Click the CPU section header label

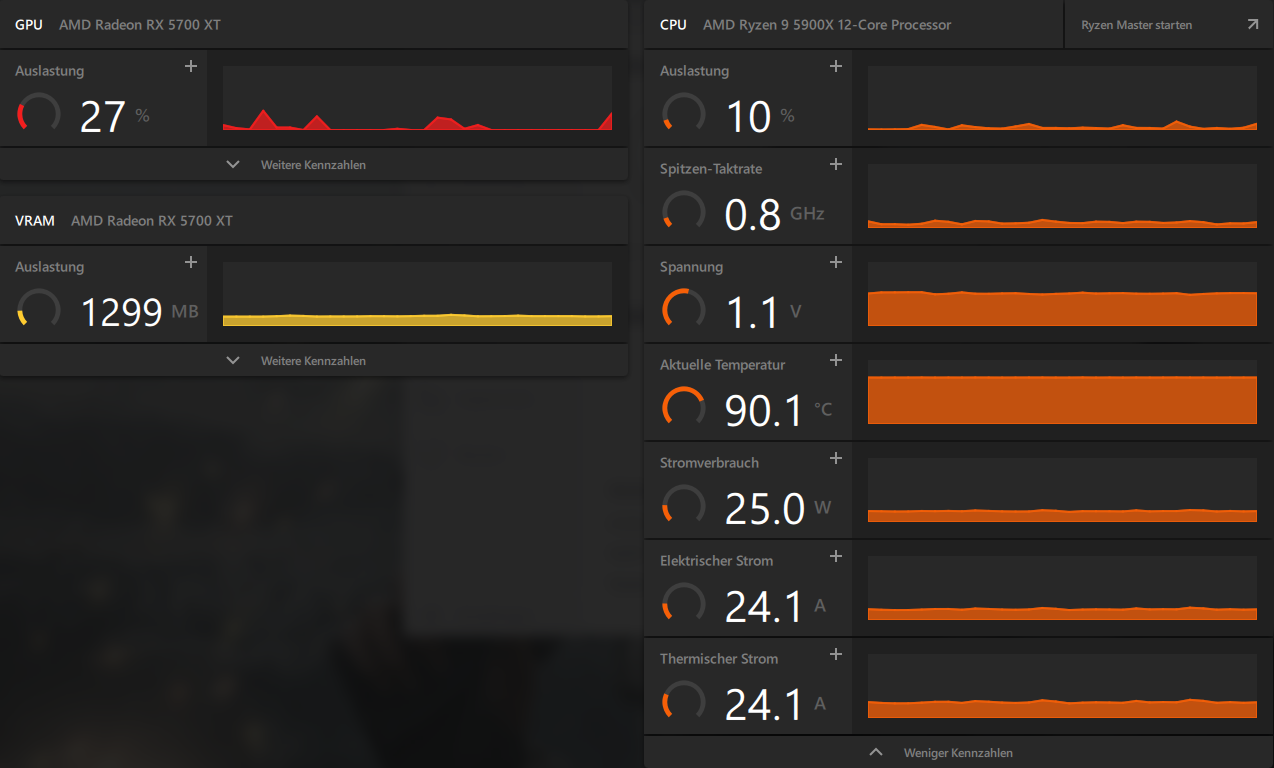point(674,24)
